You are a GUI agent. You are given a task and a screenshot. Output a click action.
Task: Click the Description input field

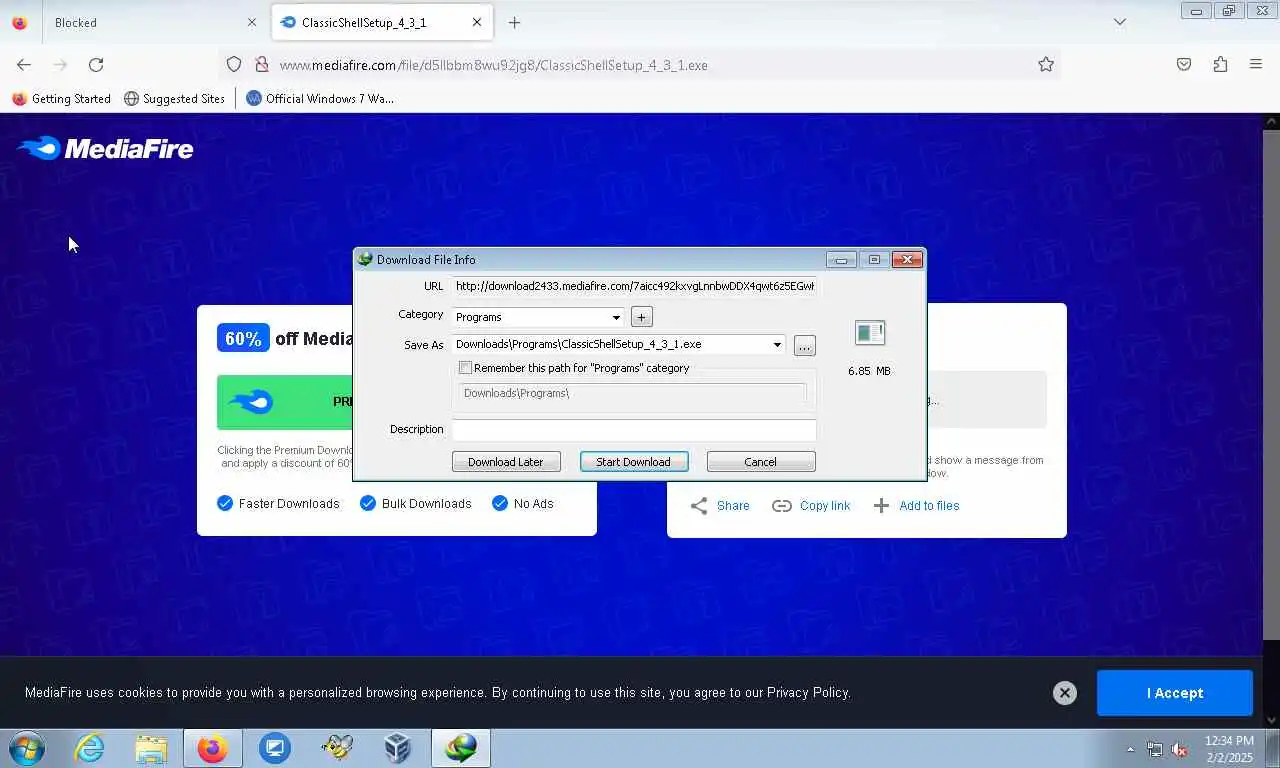click(x=634, y=430)
